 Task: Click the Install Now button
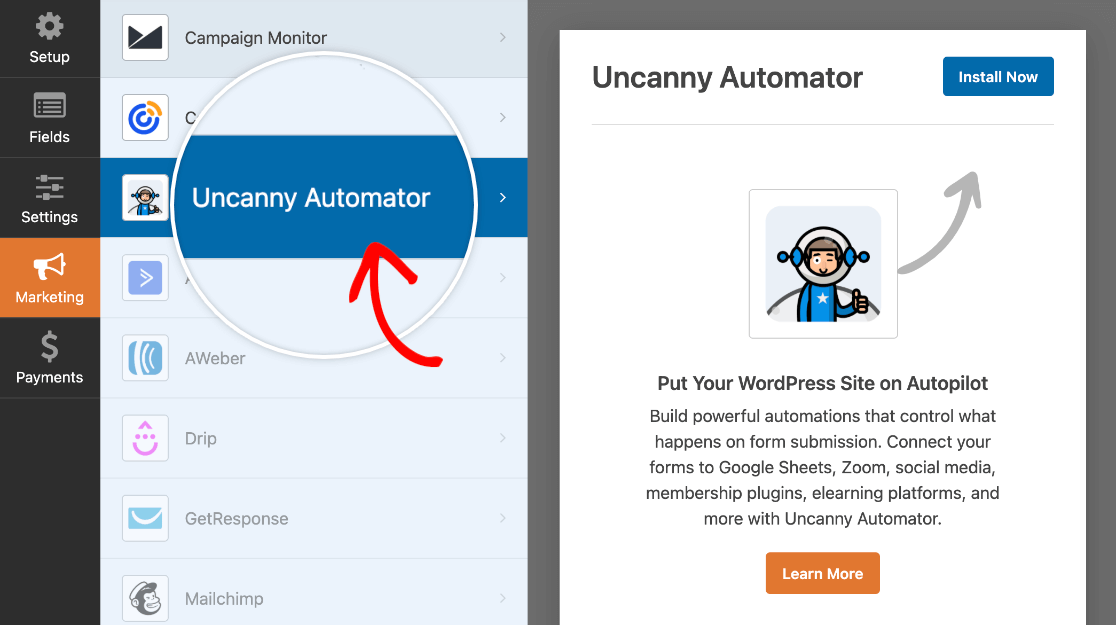click(x=998, y=76)
